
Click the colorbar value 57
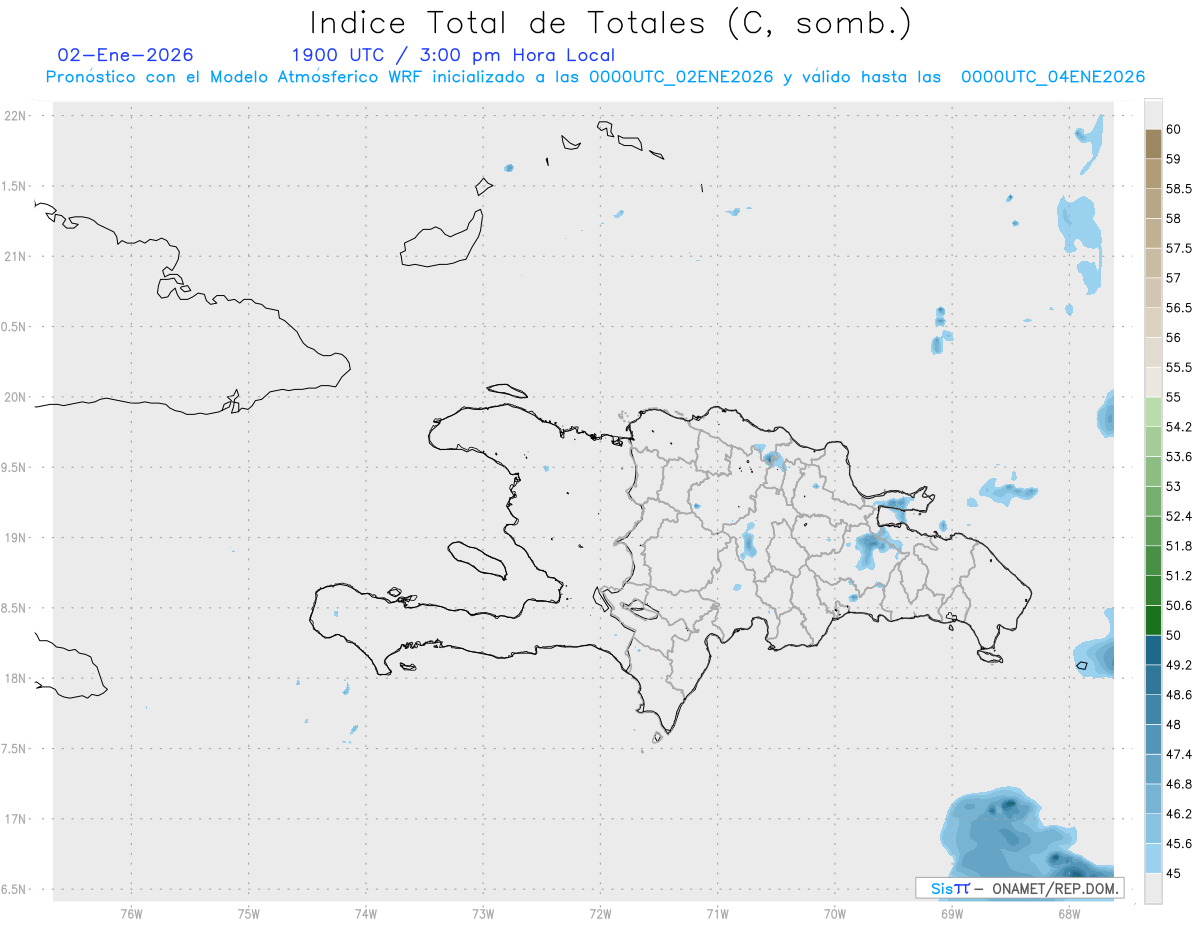tap(1173, 278)
